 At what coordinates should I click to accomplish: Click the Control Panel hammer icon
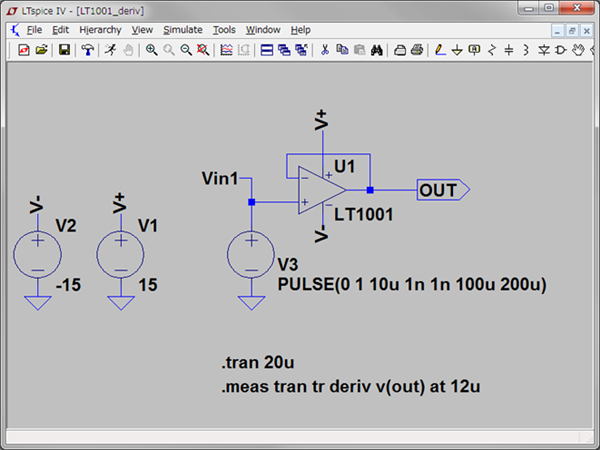pyautogui.click(x=88, y=49)
